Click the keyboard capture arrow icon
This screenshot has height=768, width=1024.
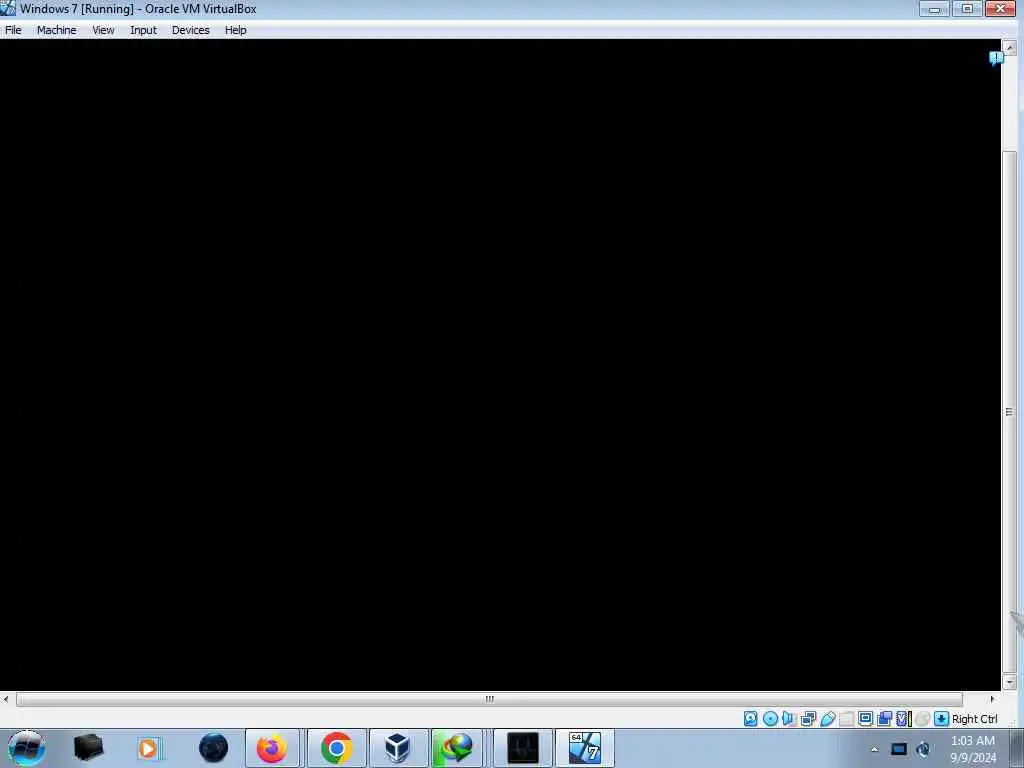pos(941,719)
